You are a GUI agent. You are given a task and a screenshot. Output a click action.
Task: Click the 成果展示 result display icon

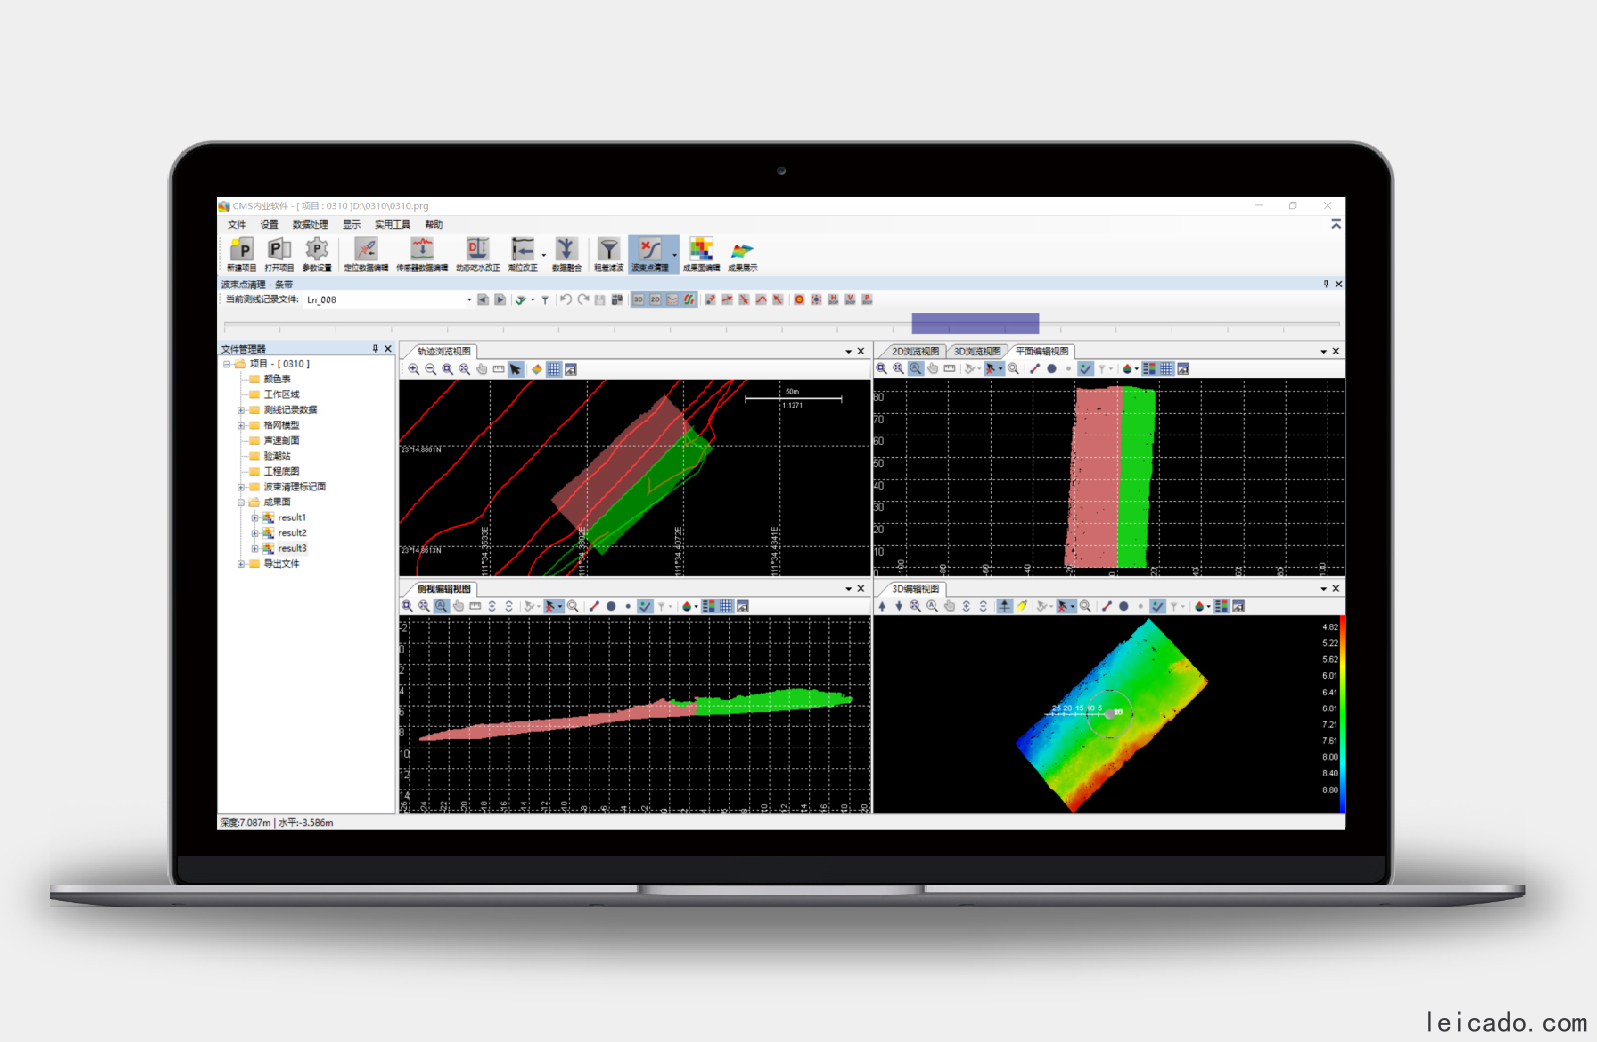(x=742, y=252)
